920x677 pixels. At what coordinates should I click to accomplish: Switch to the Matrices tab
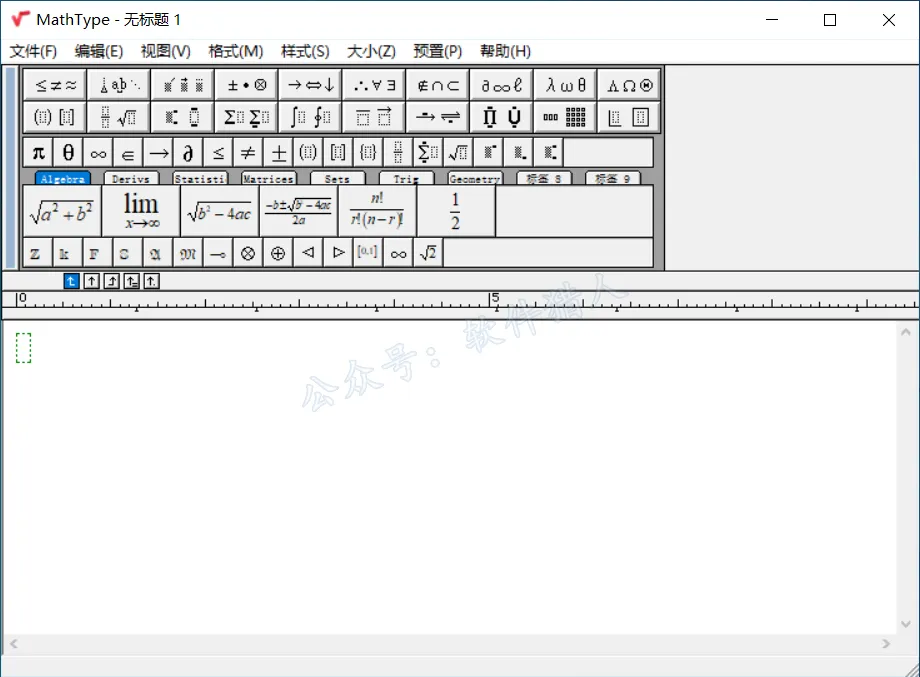tap(269, 178)
